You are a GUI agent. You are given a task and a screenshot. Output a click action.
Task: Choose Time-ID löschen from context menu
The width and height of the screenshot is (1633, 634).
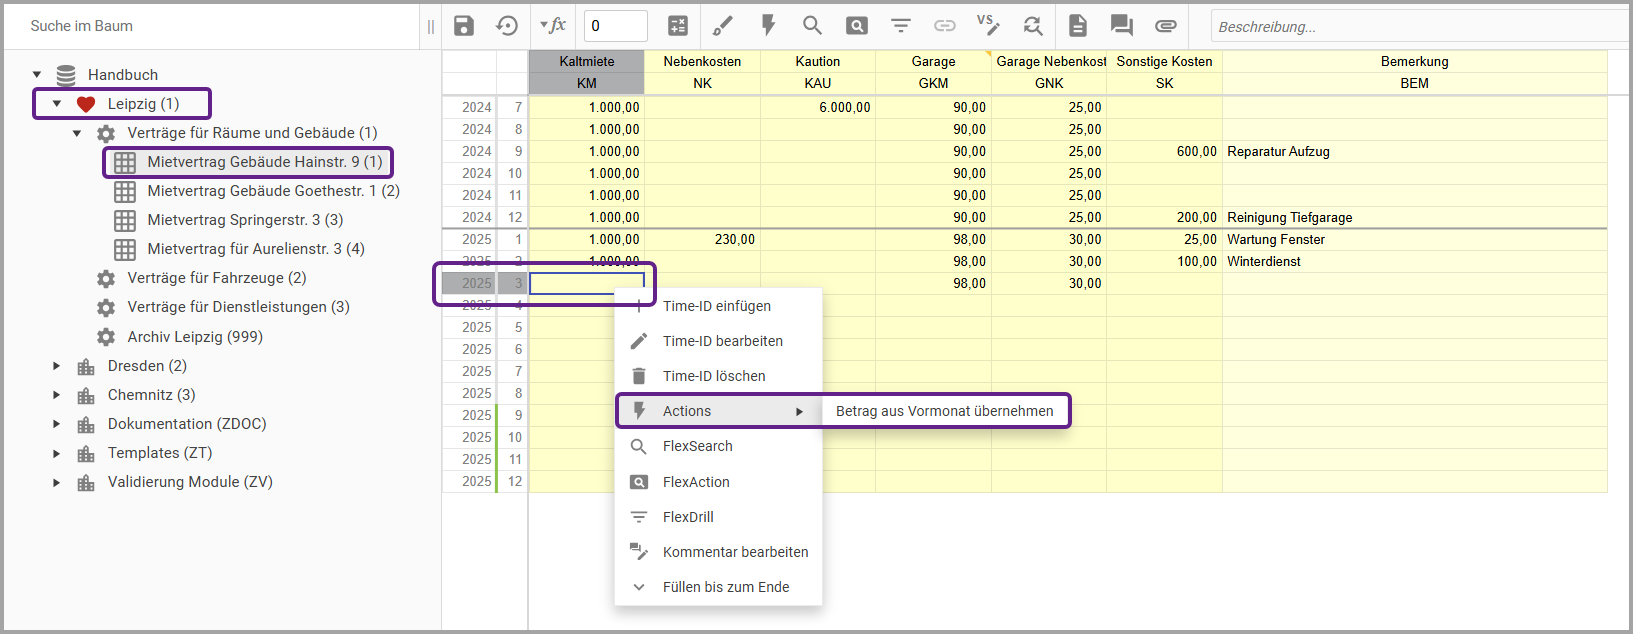tap(714, 376)
